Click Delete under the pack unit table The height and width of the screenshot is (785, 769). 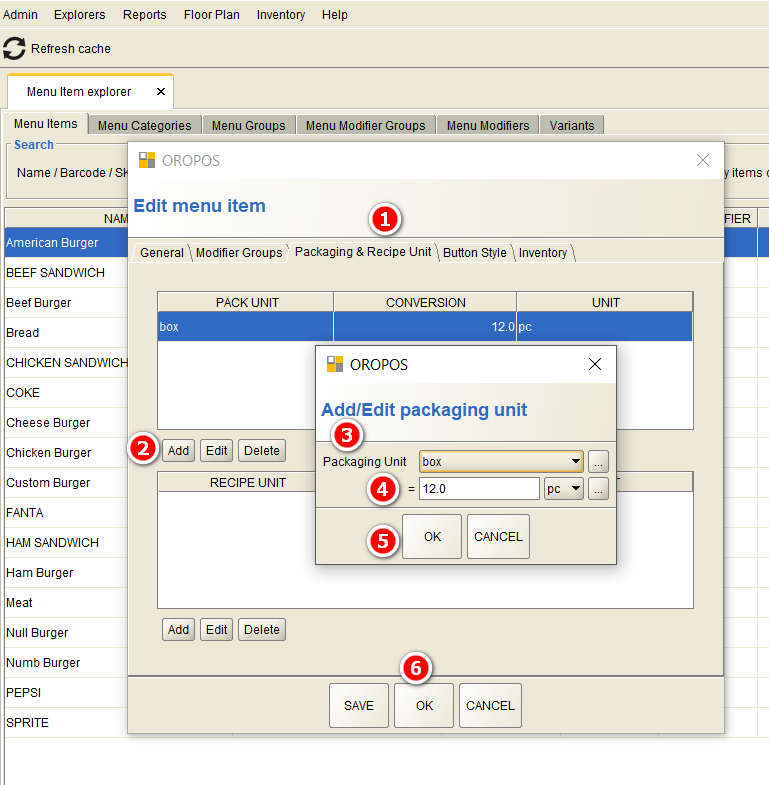(262, 451)
